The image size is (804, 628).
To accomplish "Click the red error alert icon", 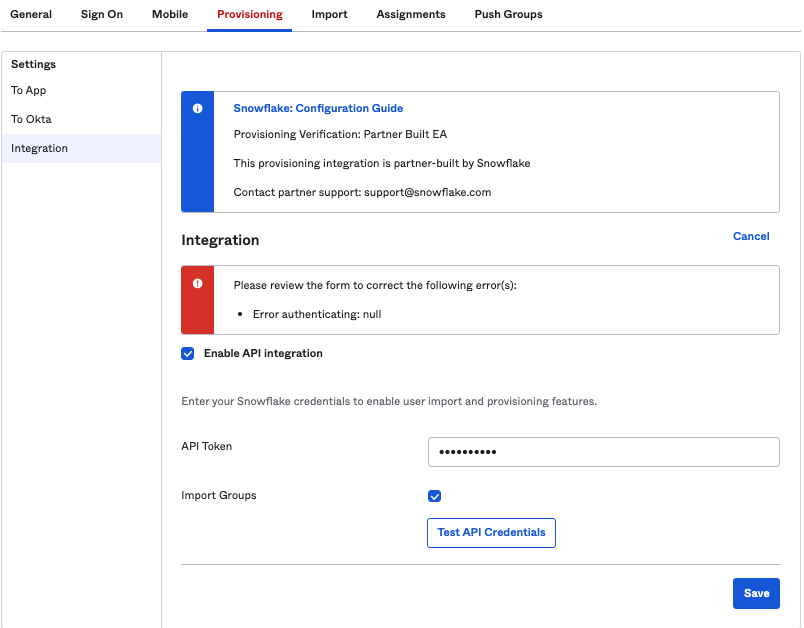I will [x=197, y=283].
